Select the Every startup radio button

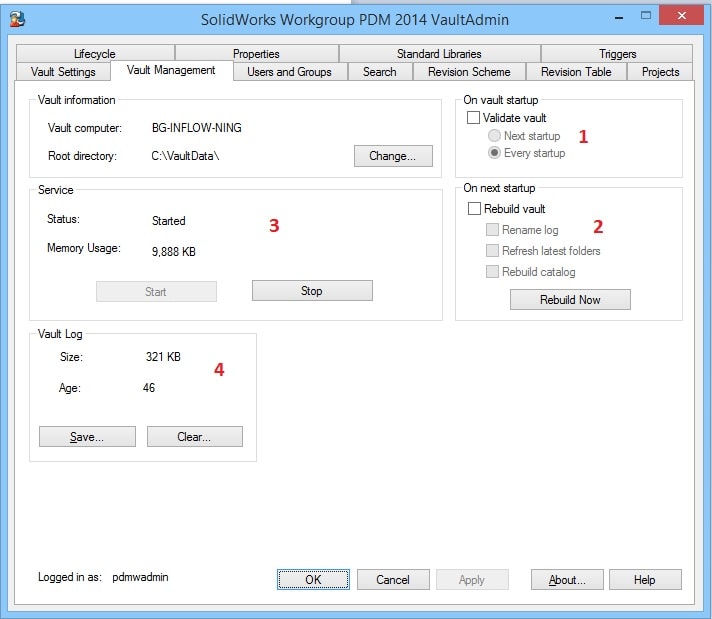click(x=494, y=153)
